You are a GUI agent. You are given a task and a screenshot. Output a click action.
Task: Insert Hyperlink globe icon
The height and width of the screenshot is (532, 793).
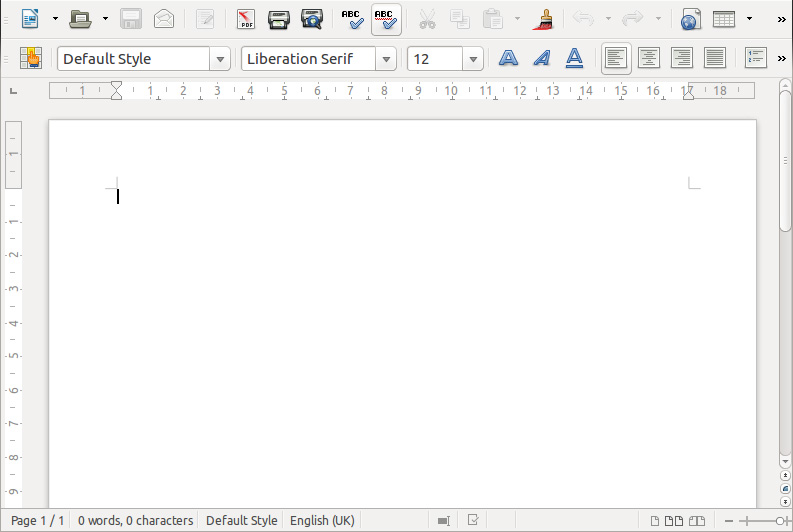pyautogui.click(x=691, y=19)
